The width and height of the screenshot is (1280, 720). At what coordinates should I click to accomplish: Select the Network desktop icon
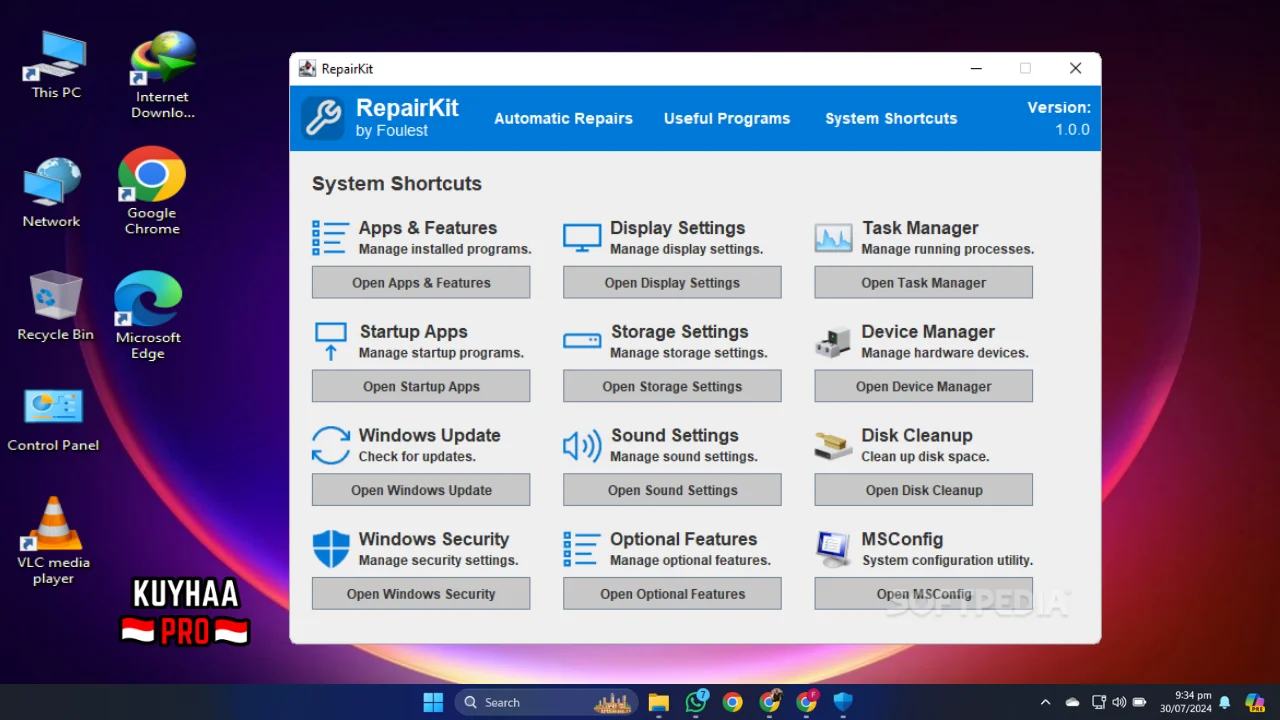coord(52,193)
